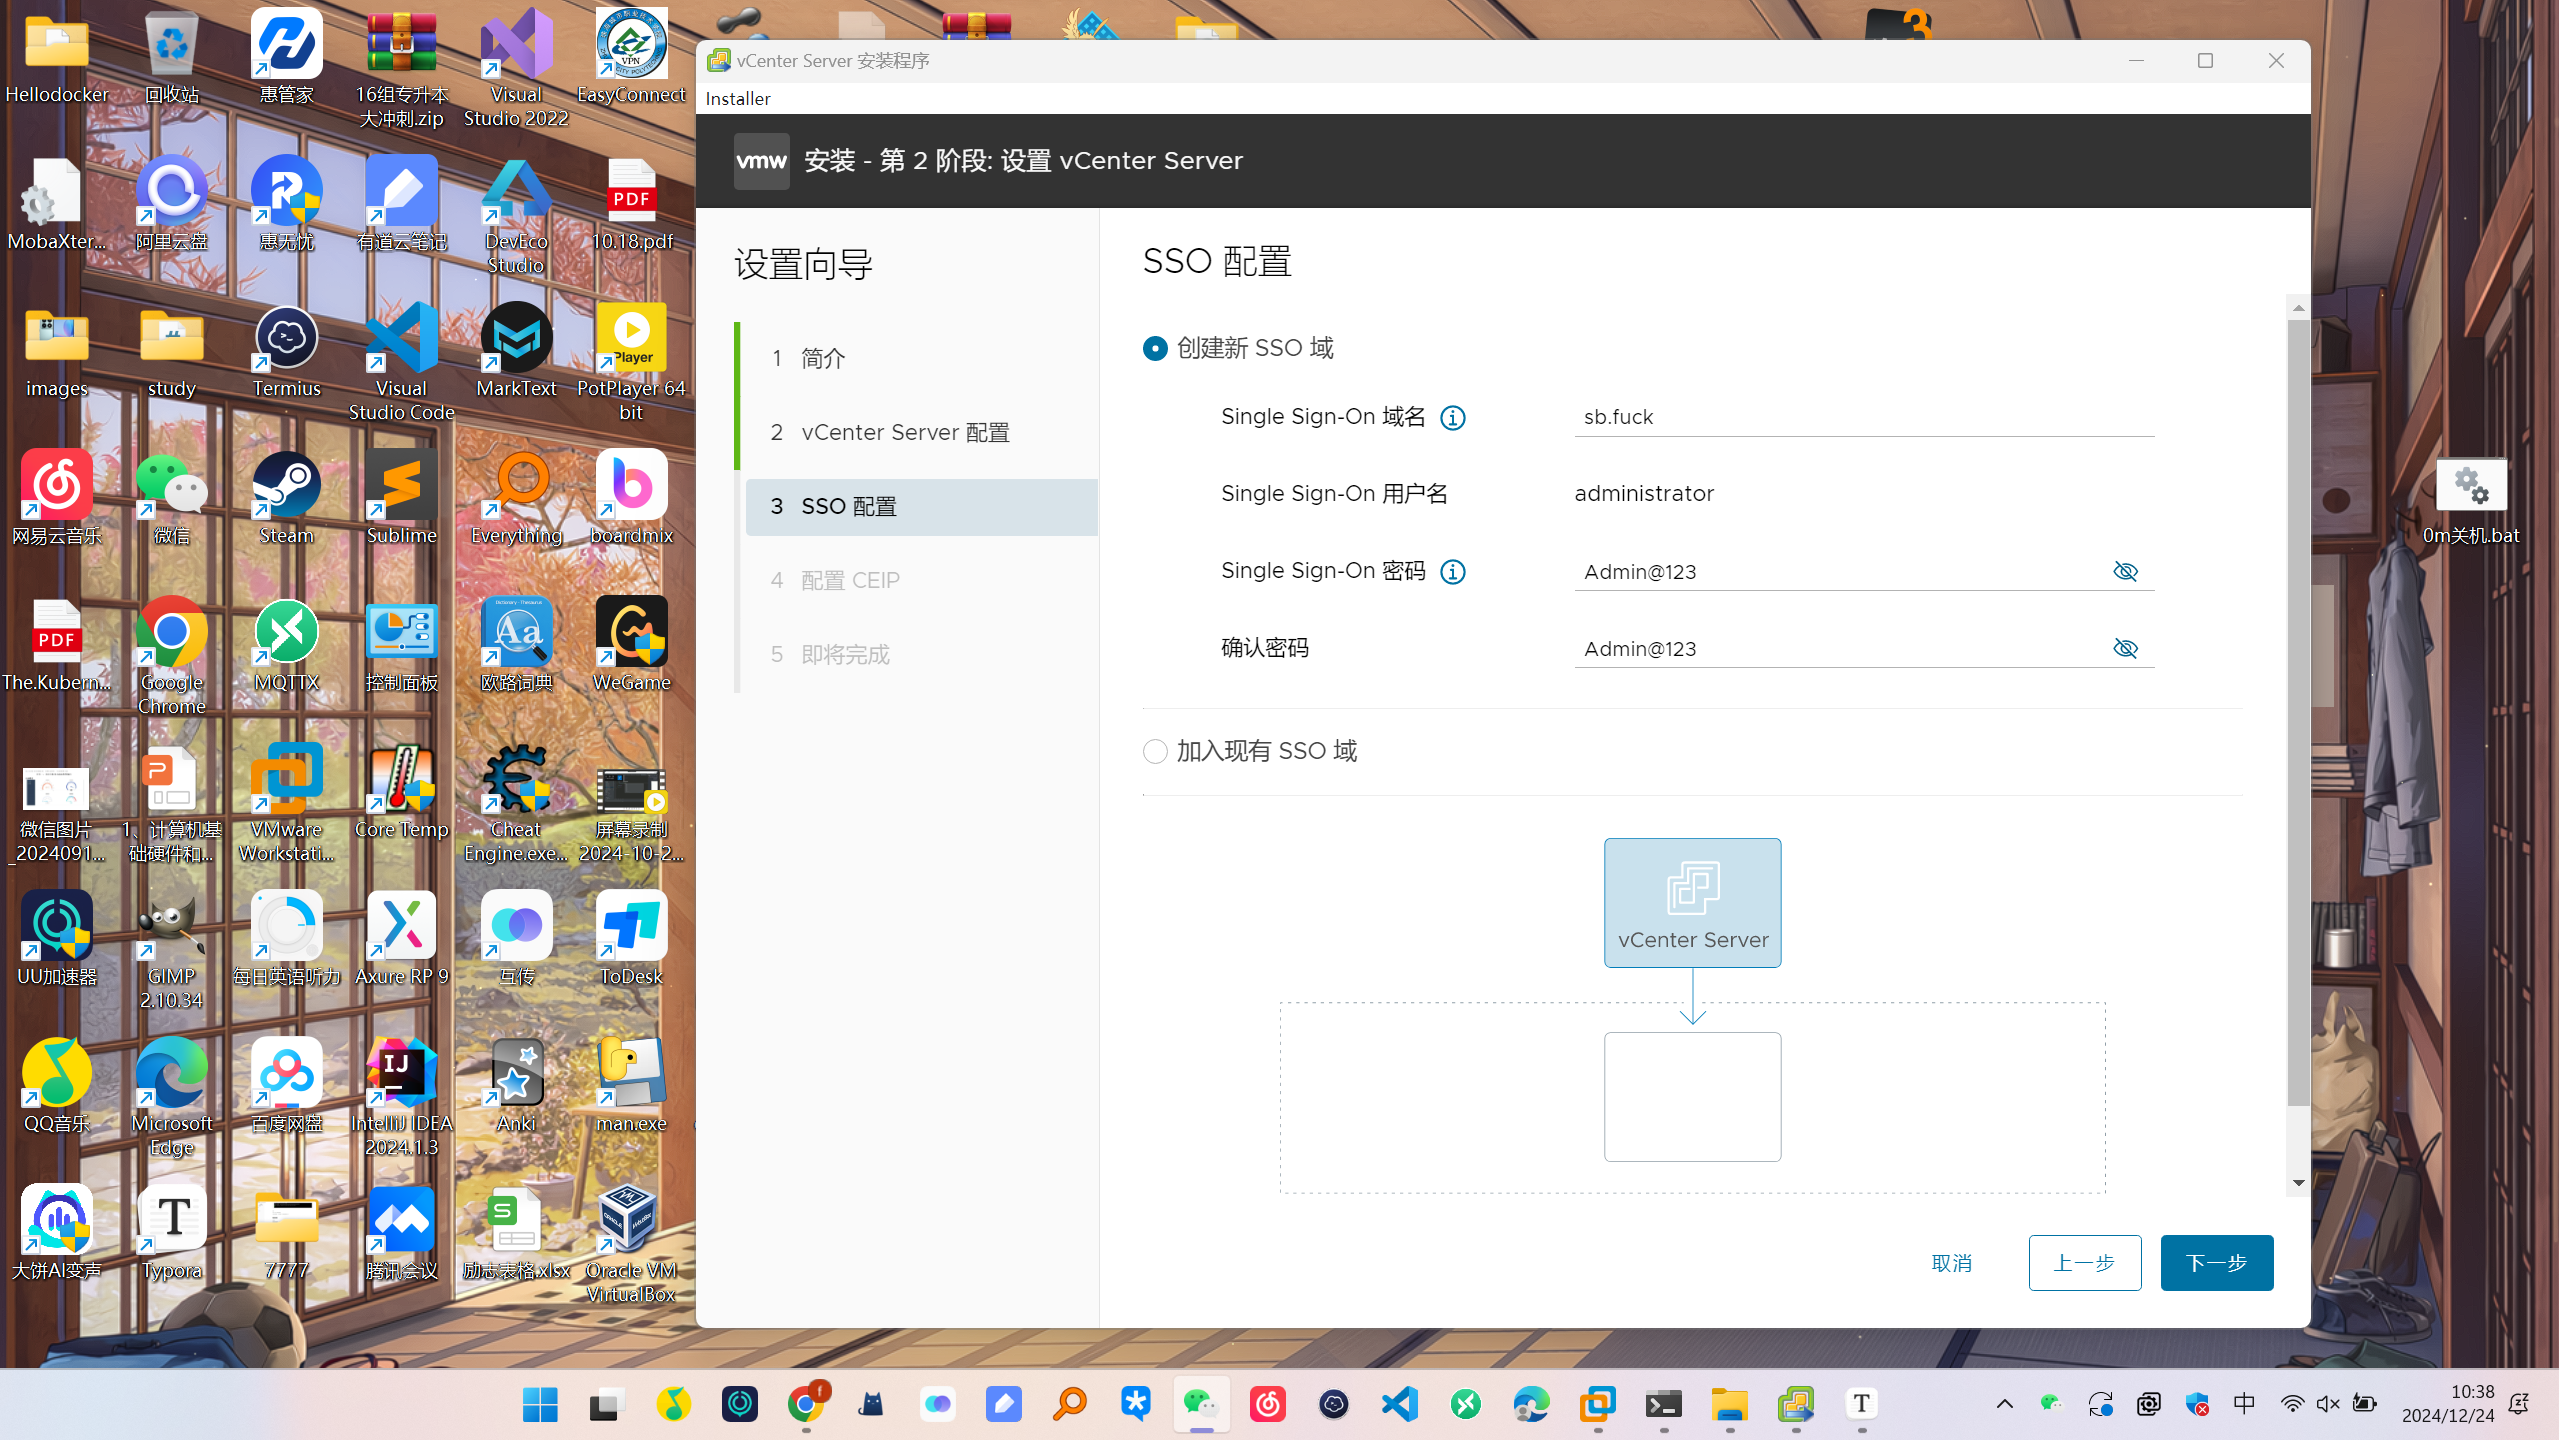Click wizard step 4 配置 CEIP

point(920,580)
